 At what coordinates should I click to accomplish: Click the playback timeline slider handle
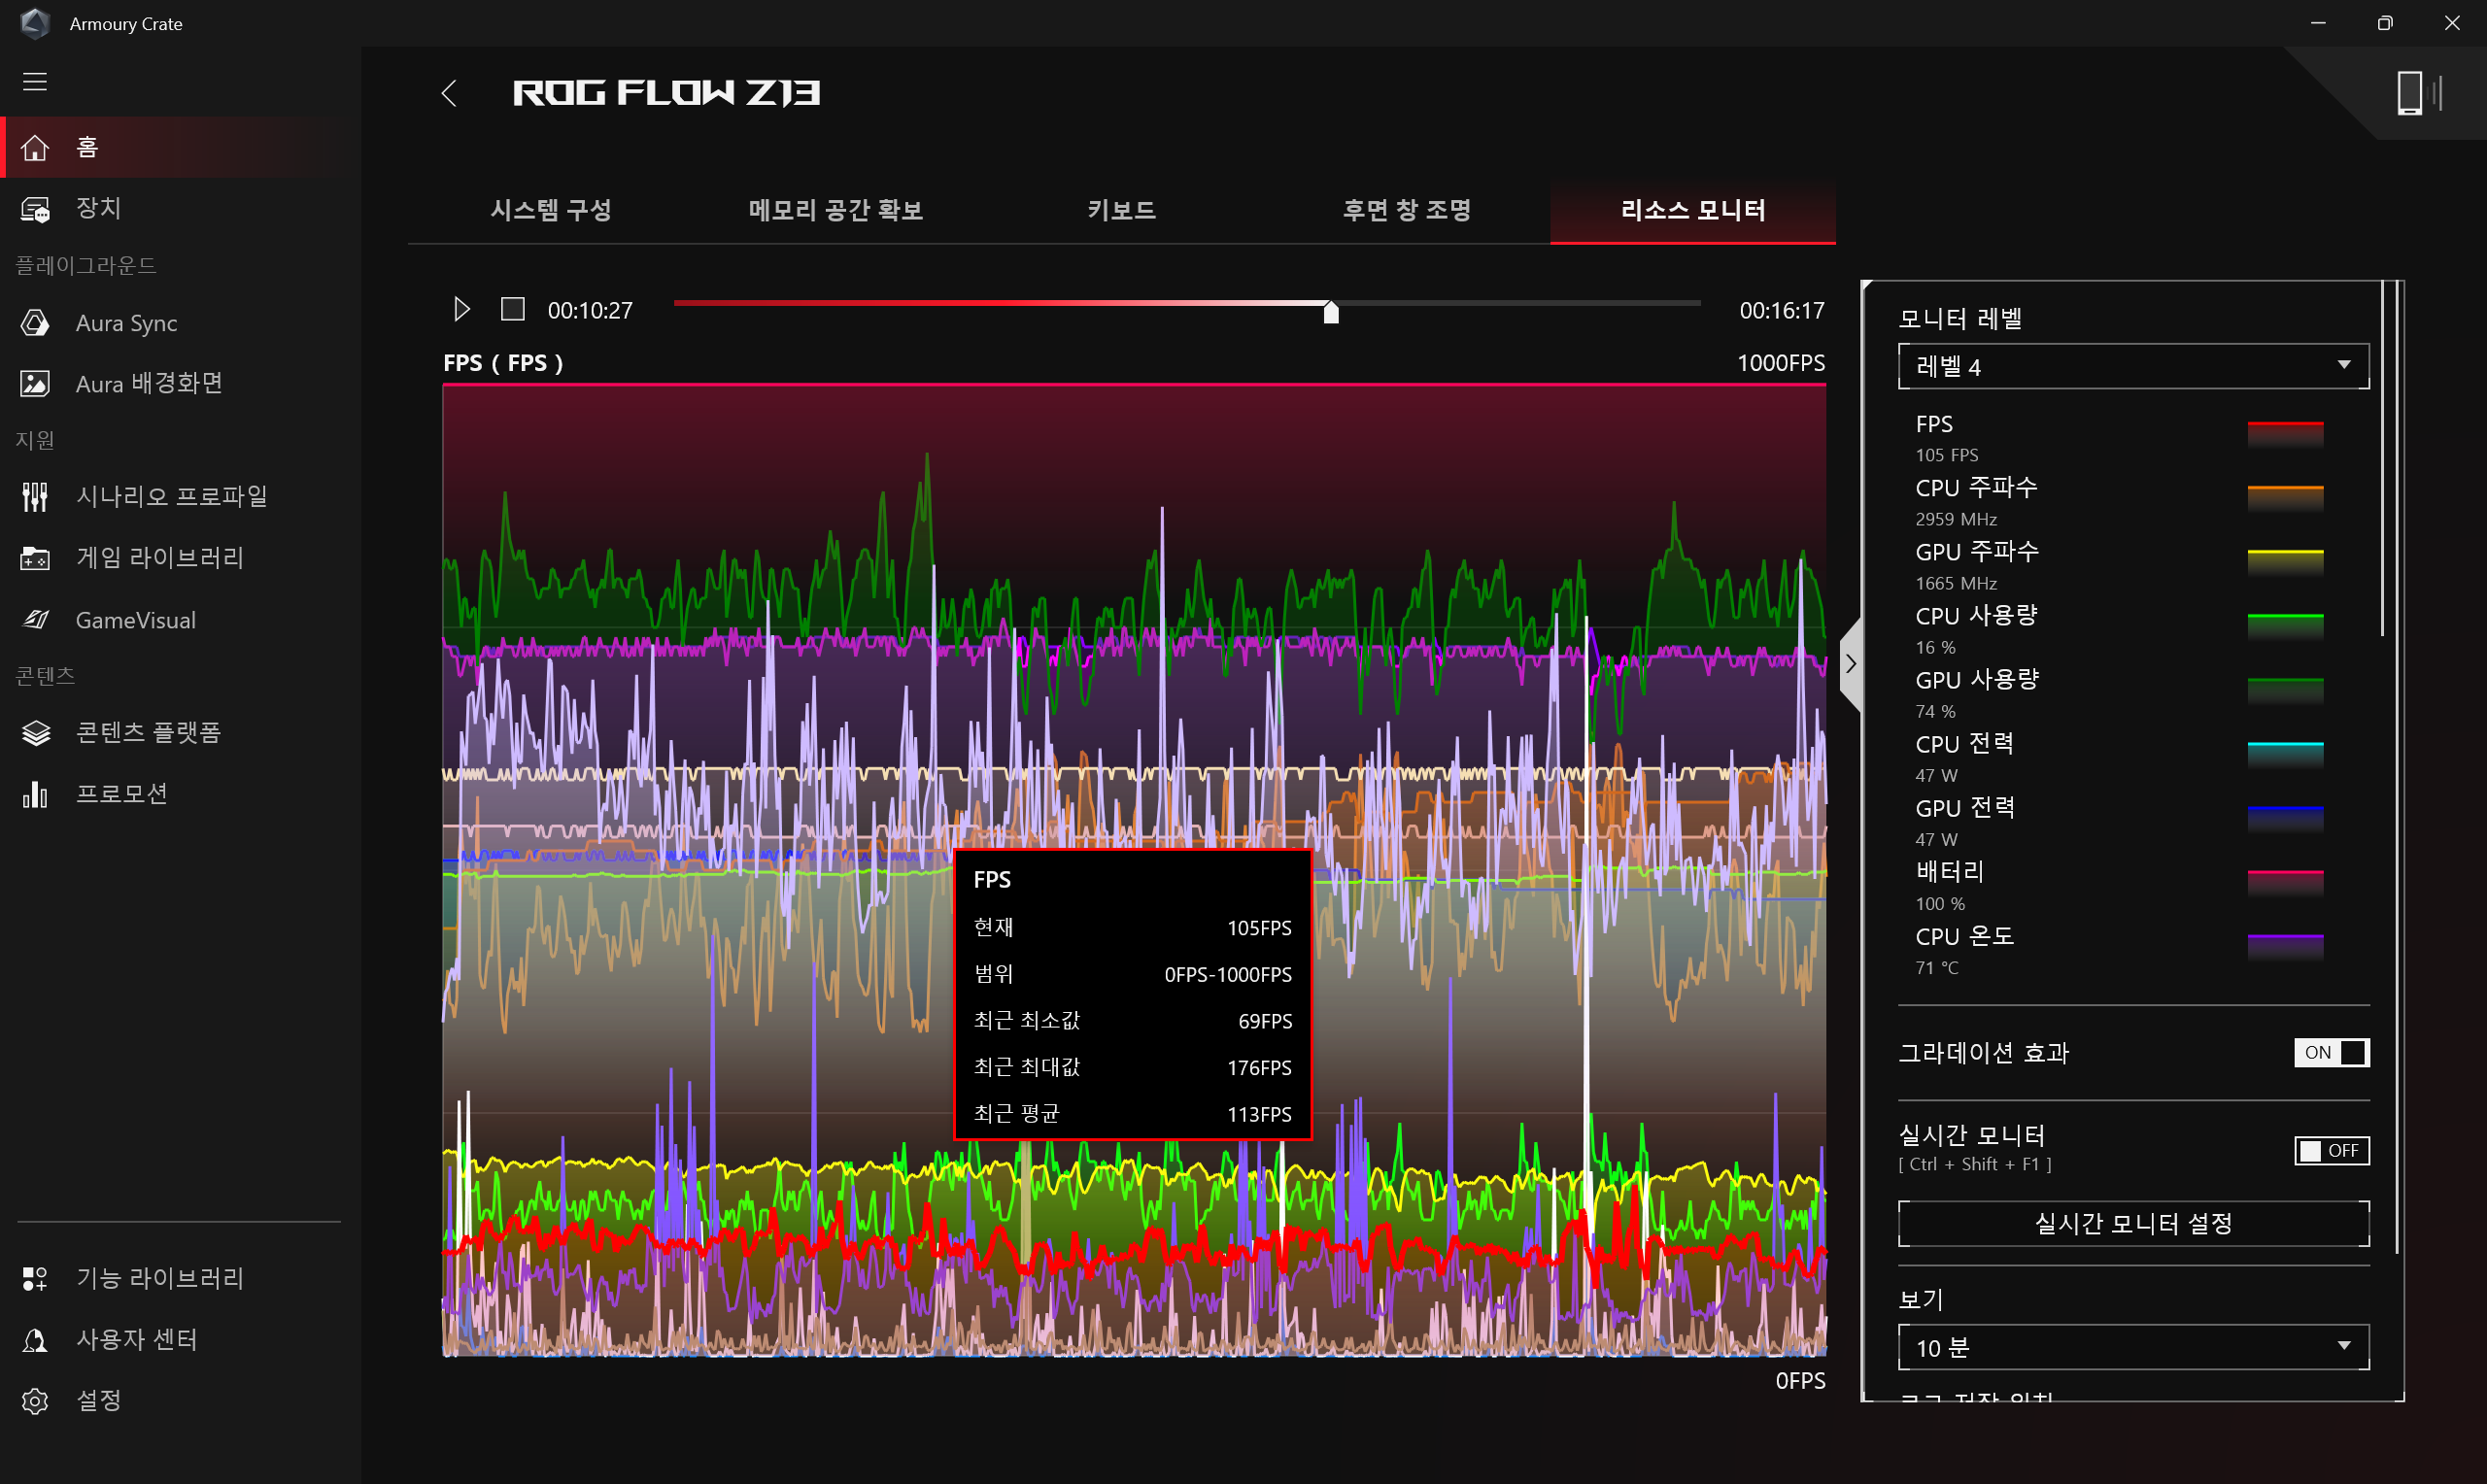tap(1331, 312)
